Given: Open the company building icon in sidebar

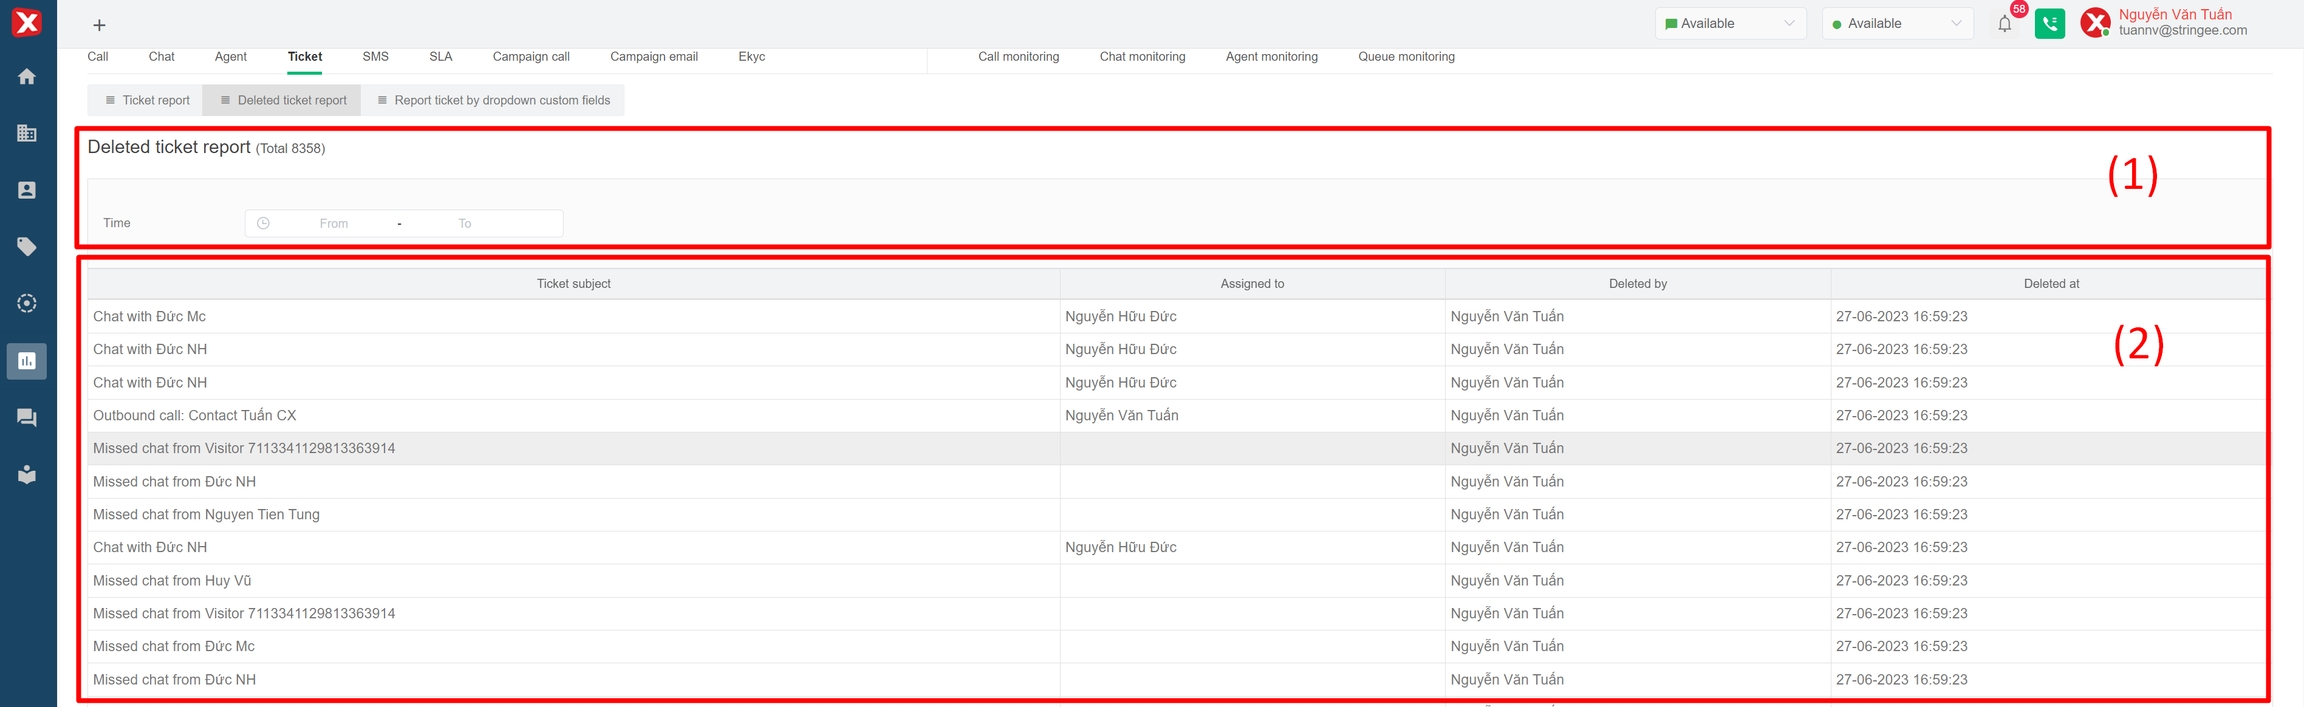Looking at the screenshot, I should [x=27, y=133].
